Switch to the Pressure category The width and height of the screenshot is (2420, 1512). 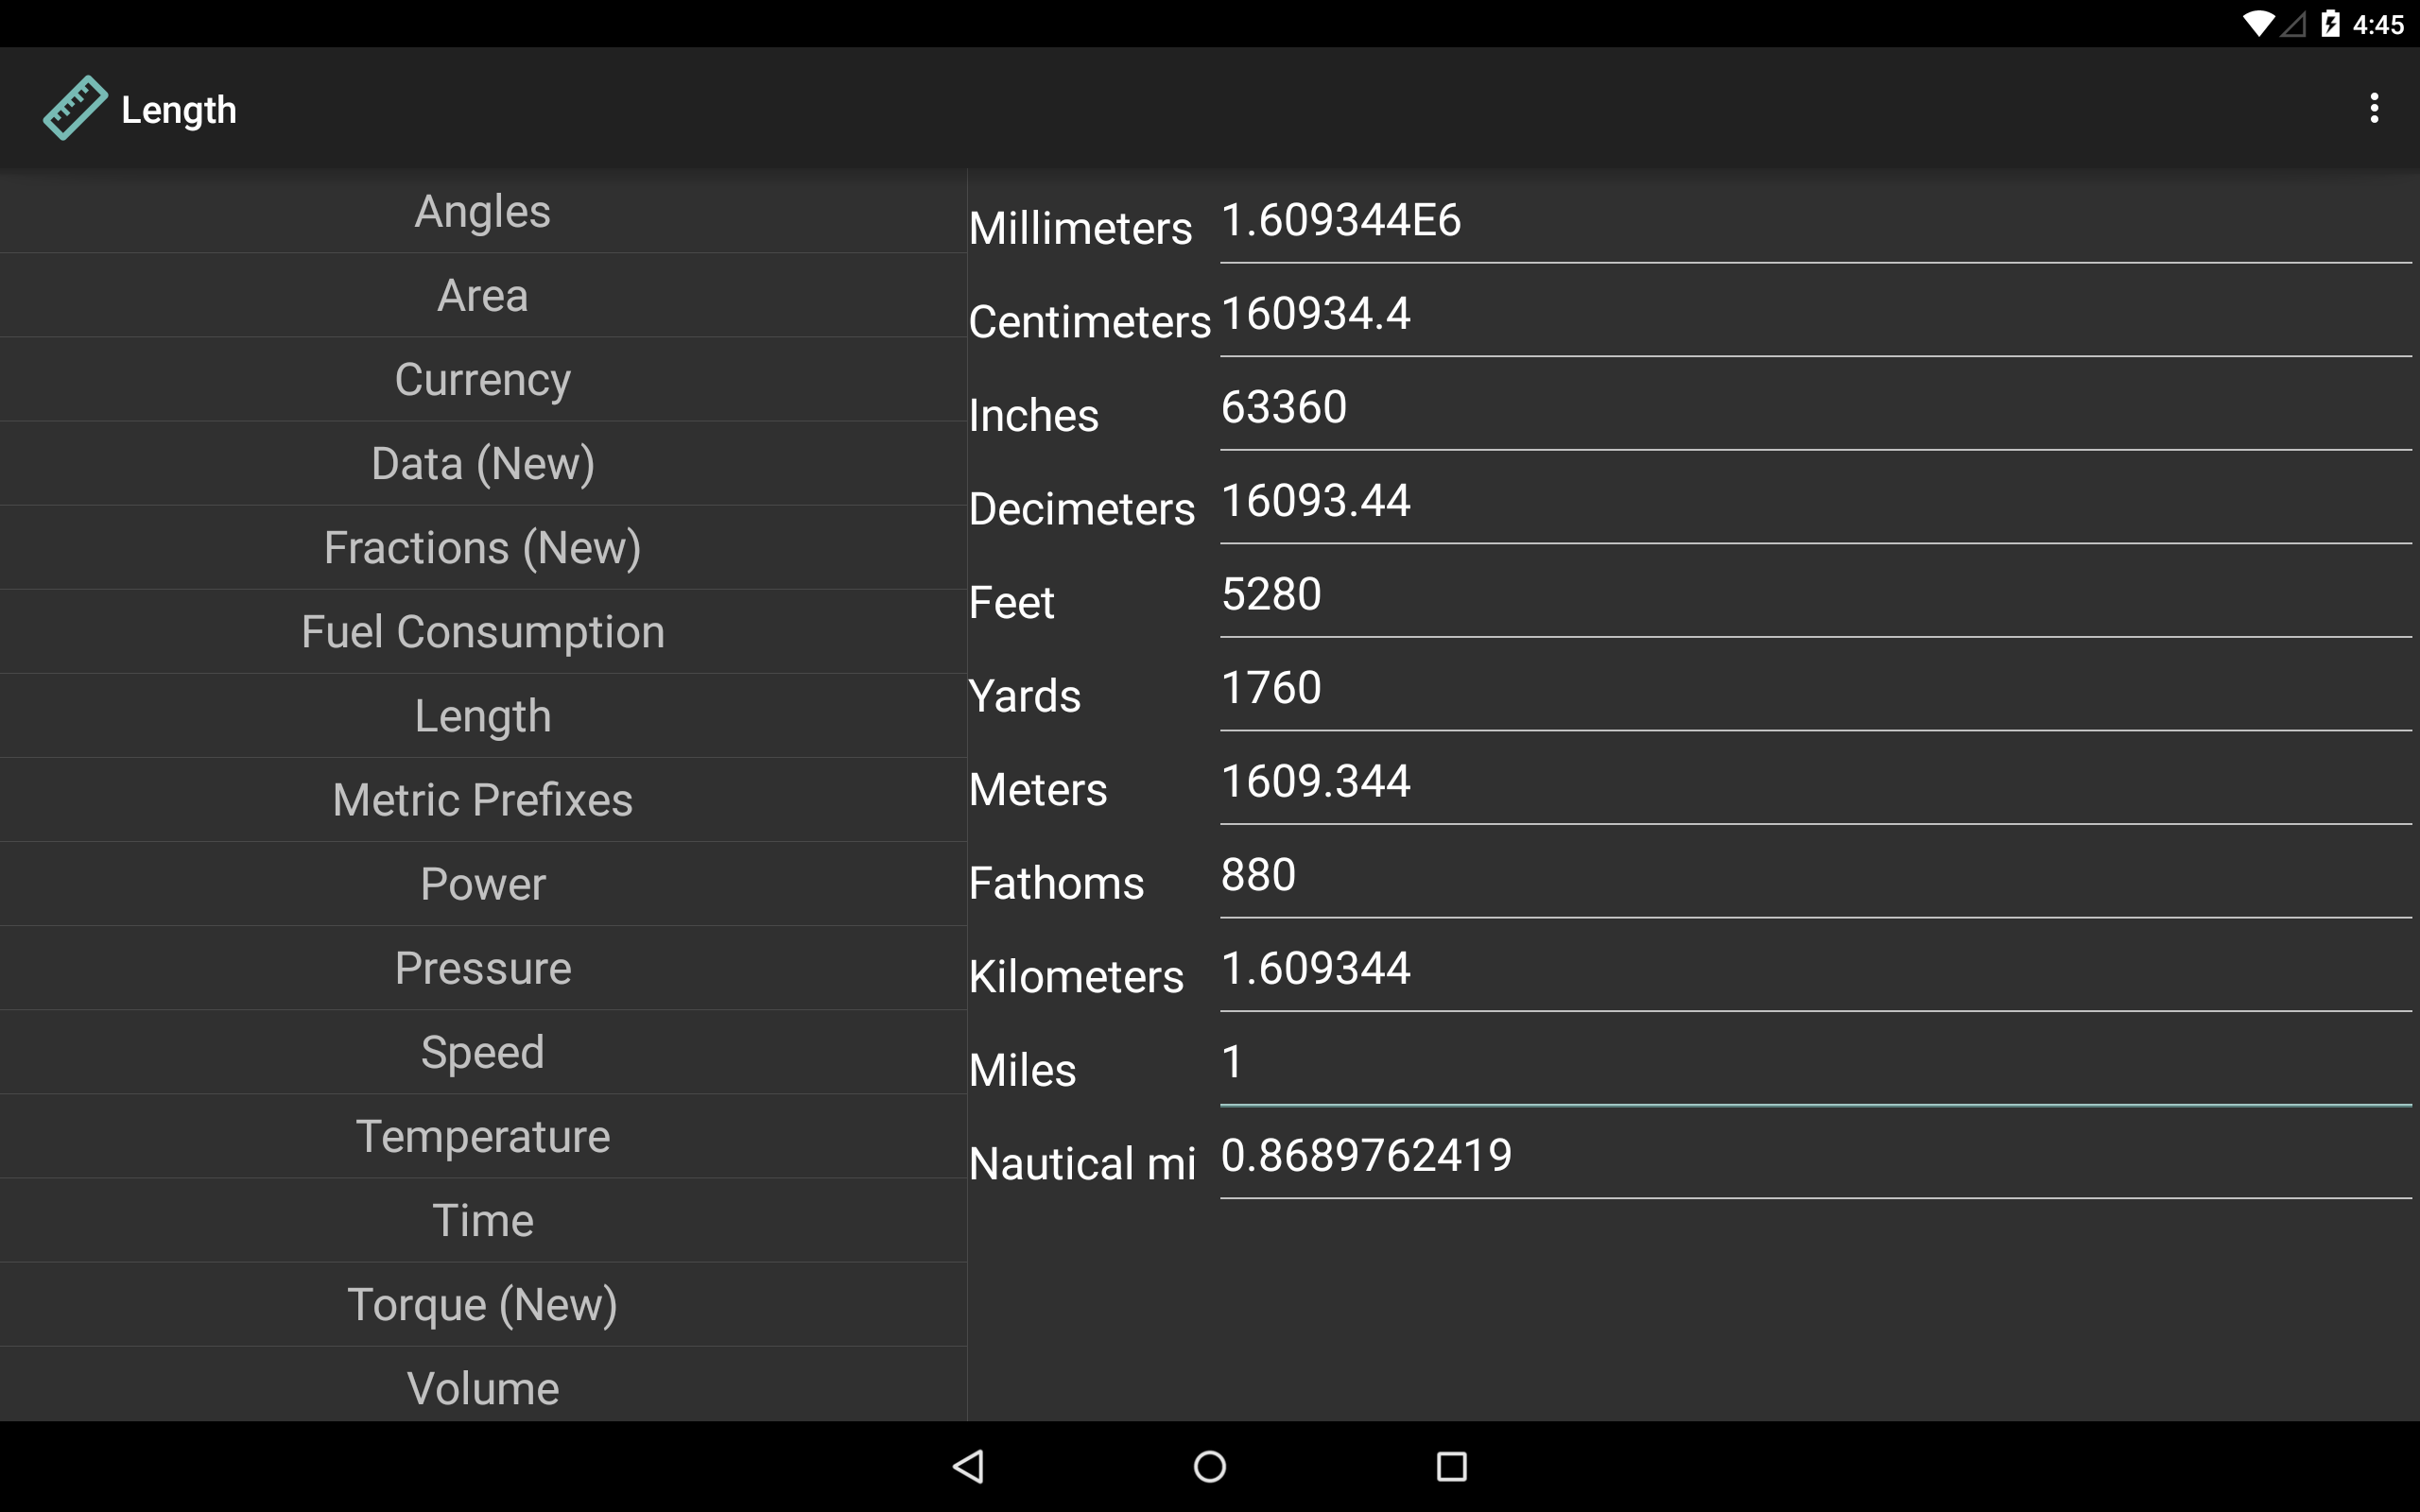click(483, 967)
